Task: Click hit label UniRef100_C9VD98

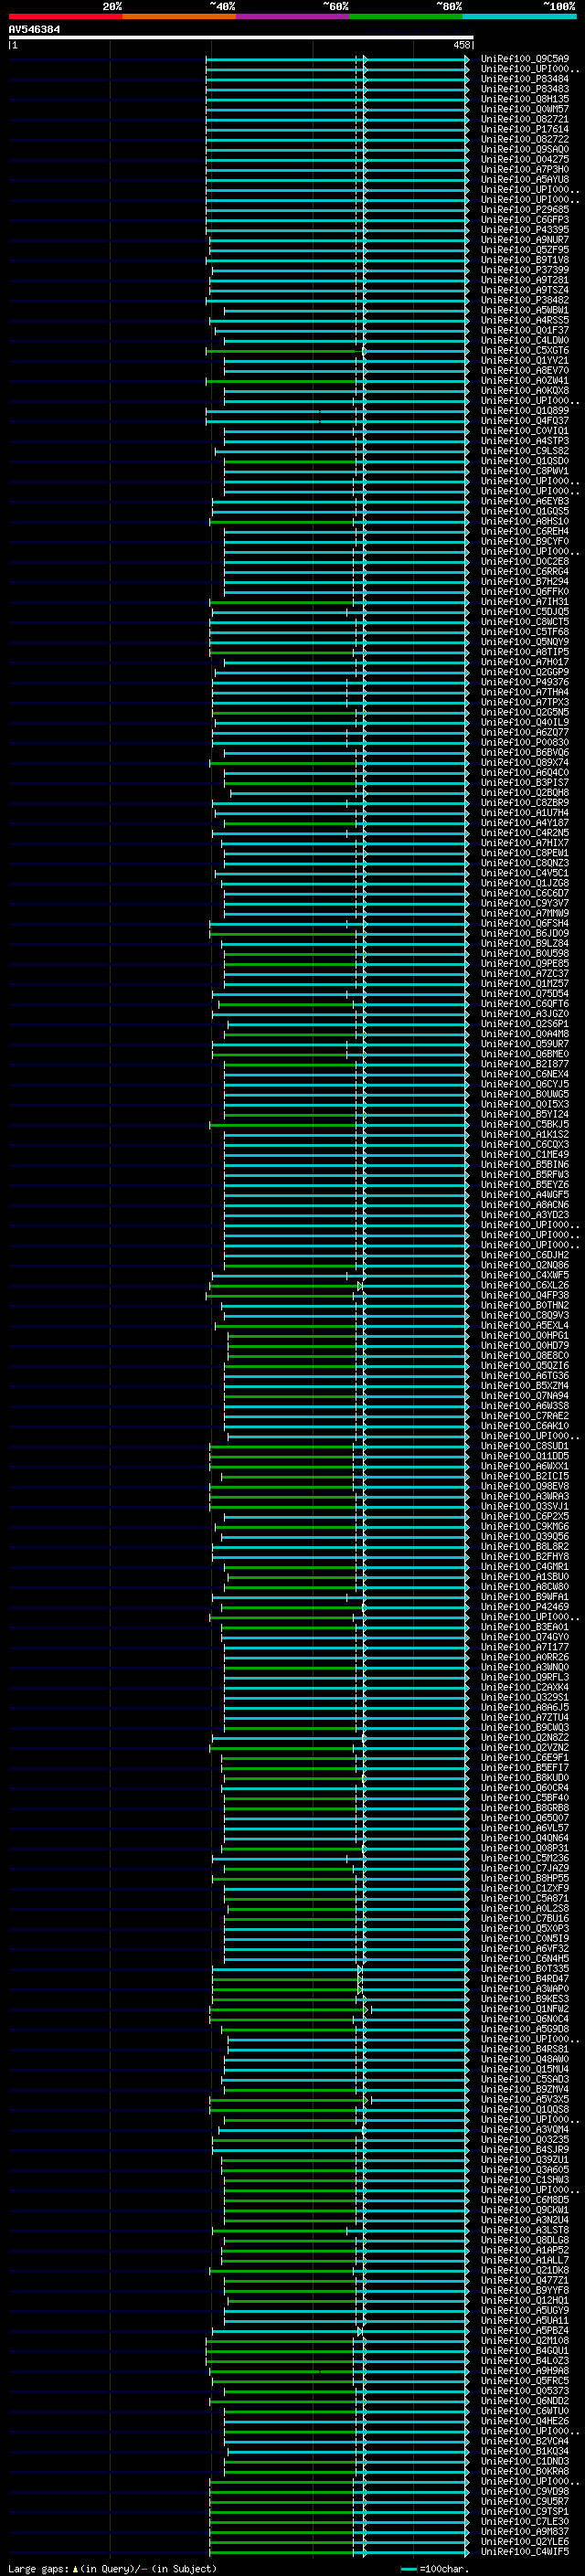Action: [524, 2491]
